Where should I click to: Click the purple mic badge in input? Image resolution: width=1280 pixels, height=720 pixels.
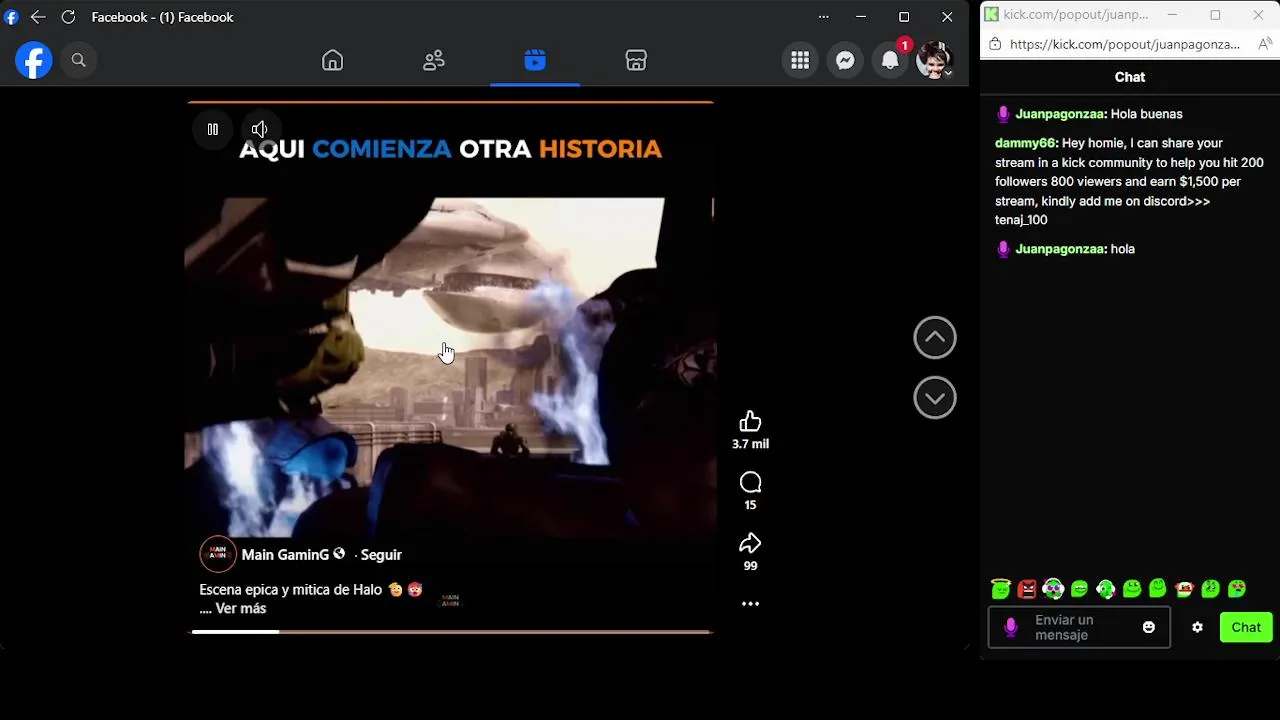1011,628
